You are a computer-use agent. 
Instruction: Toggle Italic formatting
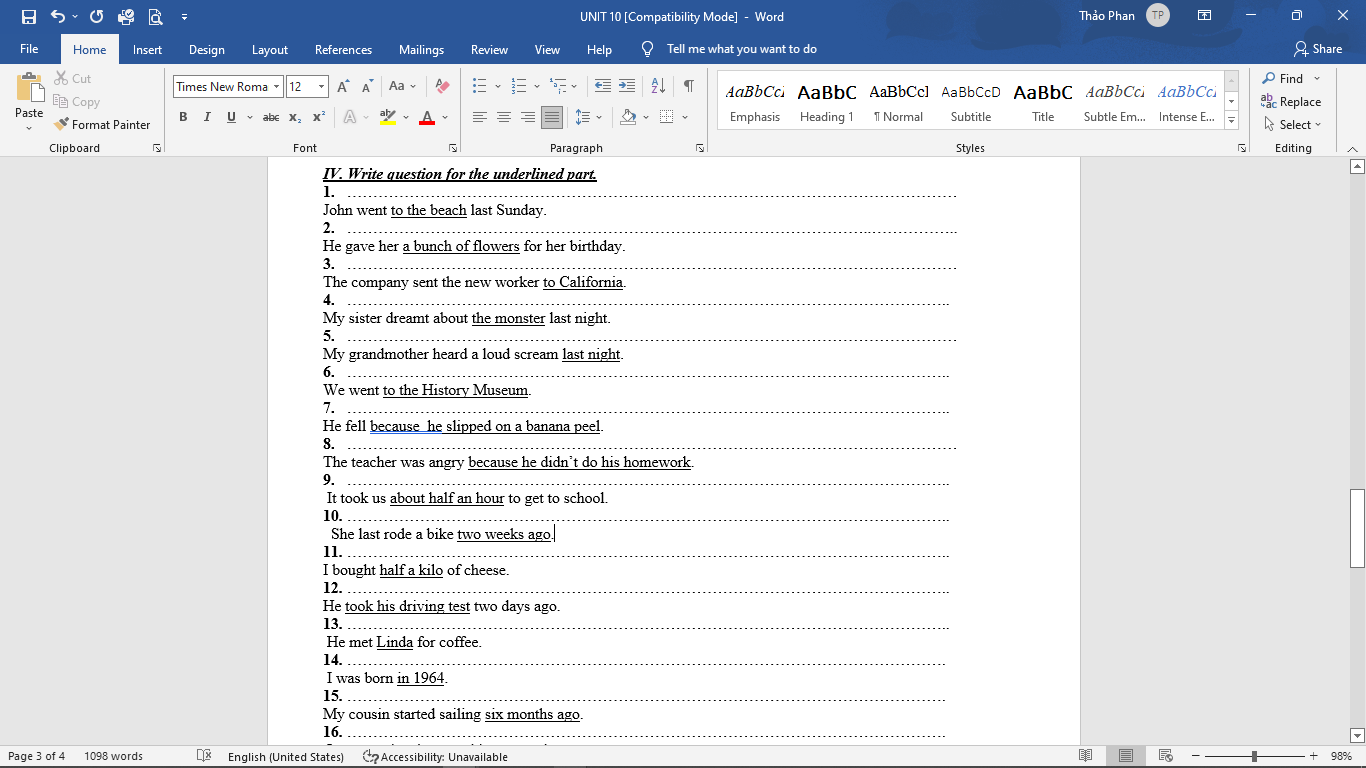[x=207, y=117]
